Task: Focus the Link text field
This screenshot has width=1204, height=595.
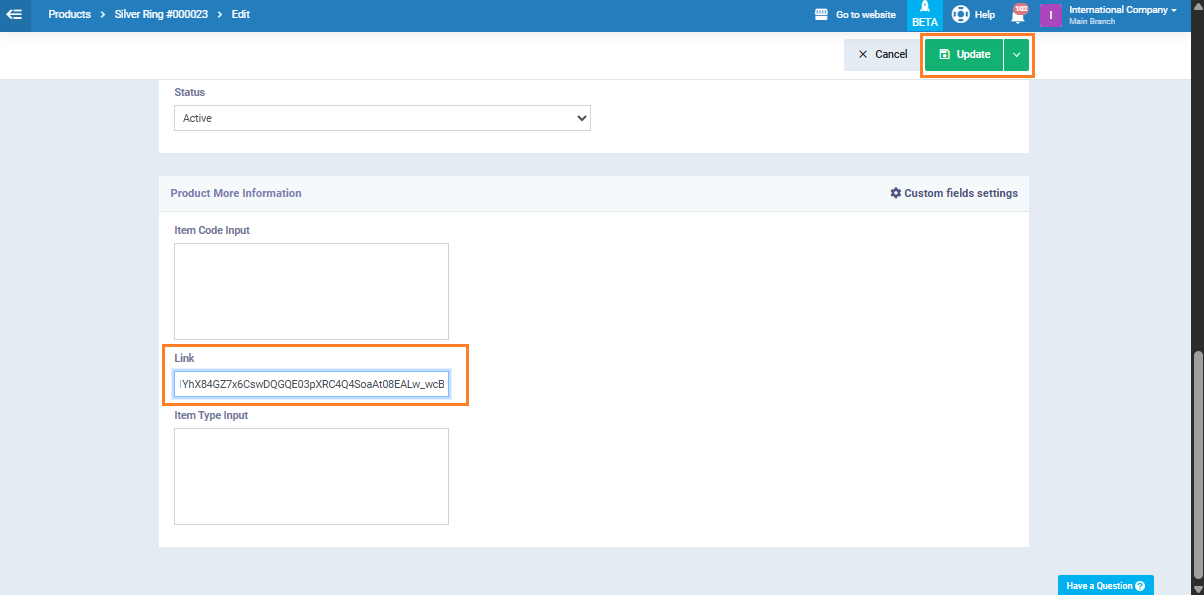Action: [311, 384]
